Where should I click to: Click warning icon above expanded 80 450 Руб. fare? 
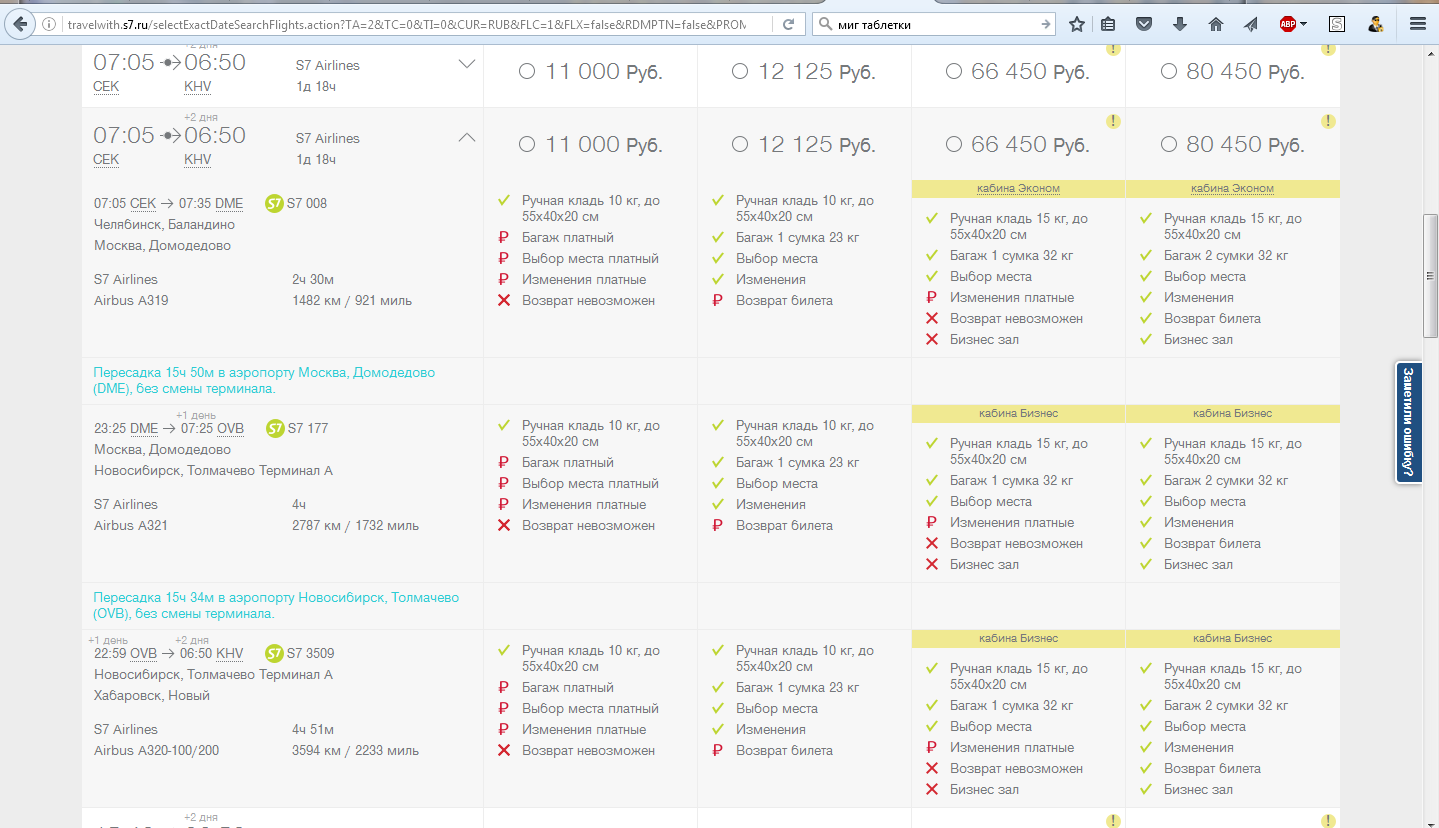point(1328,121)
